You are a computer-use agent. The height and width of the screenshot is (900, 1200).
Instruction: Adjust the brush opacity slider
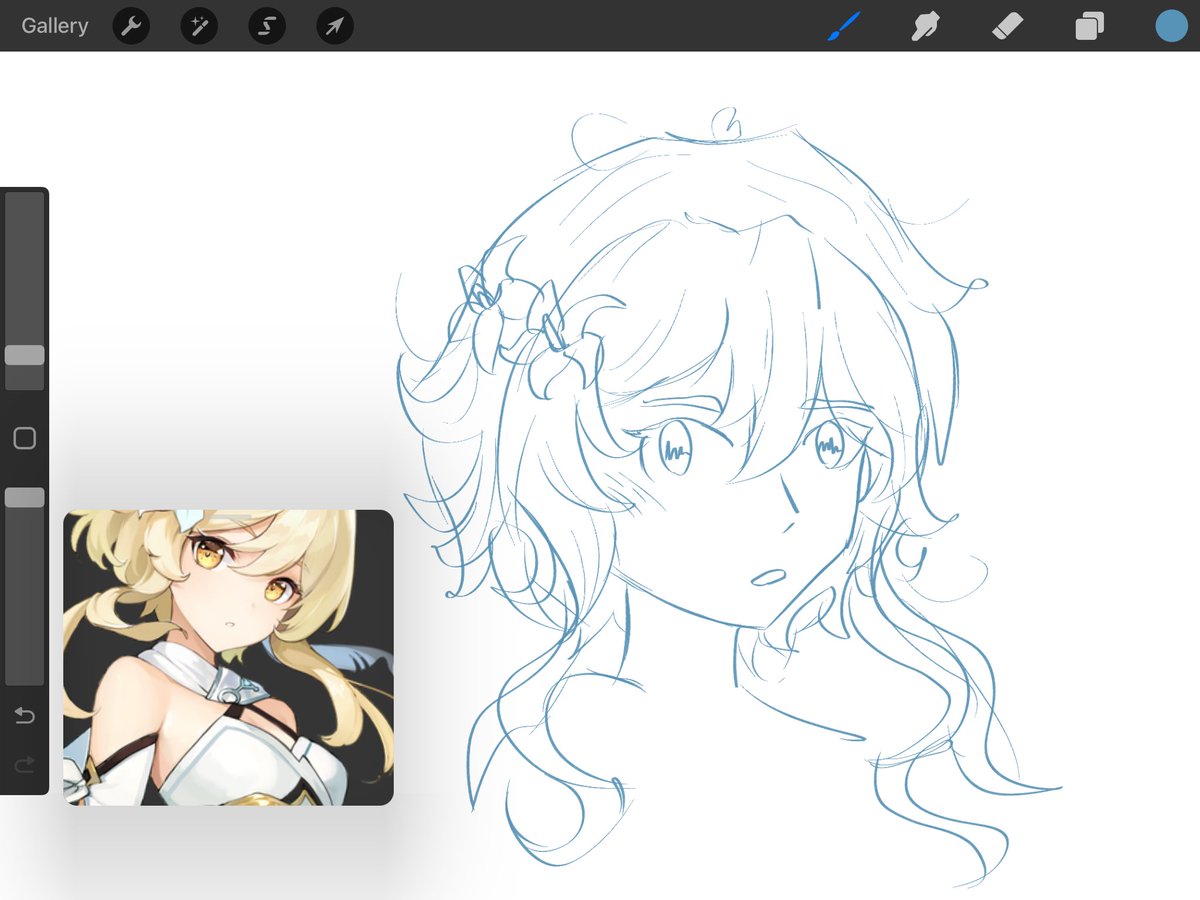[x=24, y=497]
